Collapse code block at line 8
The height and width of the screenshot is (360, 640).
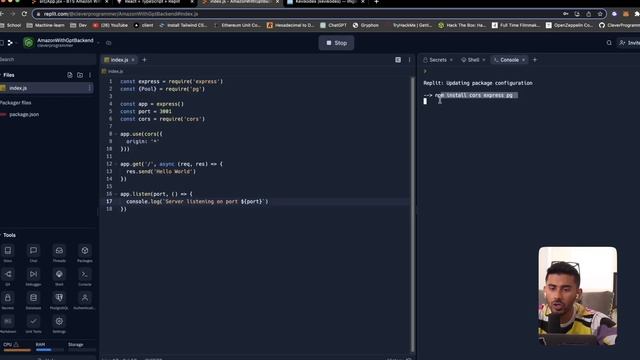116,134
